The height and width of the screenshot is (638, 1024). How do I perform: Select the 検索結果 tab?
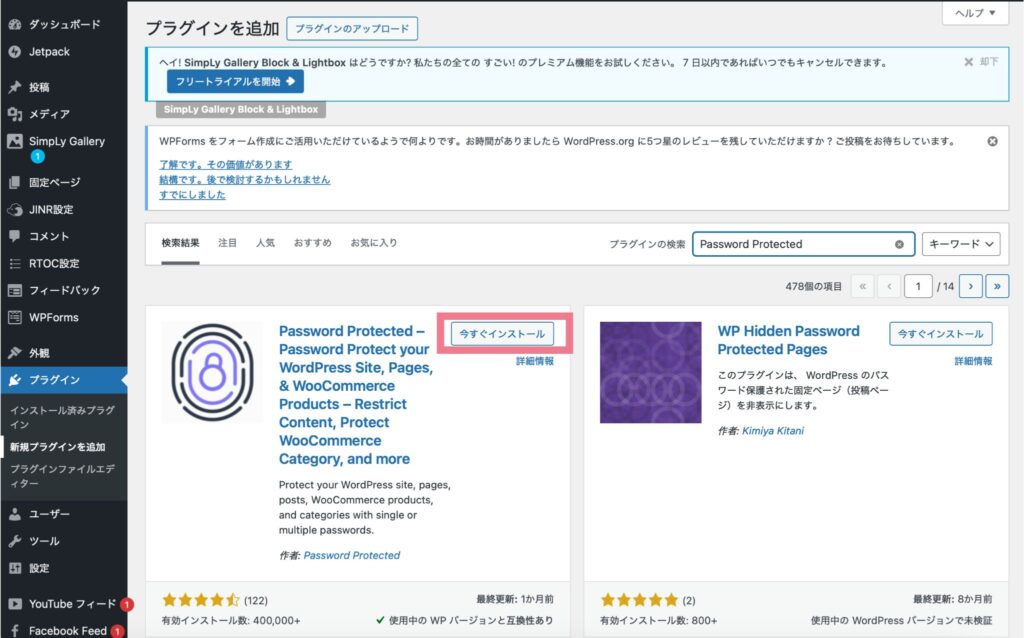(x=180, y=243)
